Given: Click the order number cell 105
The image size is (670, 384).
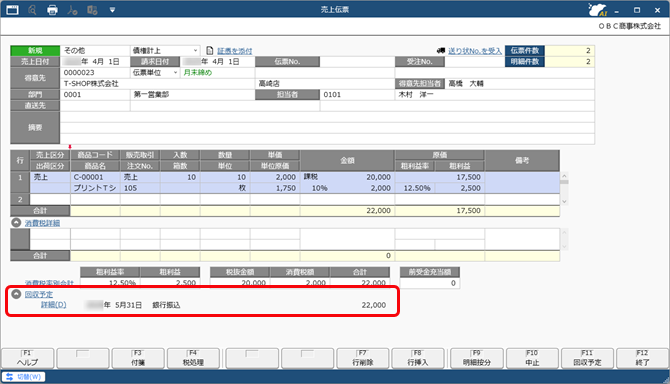Looking at the screenshot, I should [140, 188].
